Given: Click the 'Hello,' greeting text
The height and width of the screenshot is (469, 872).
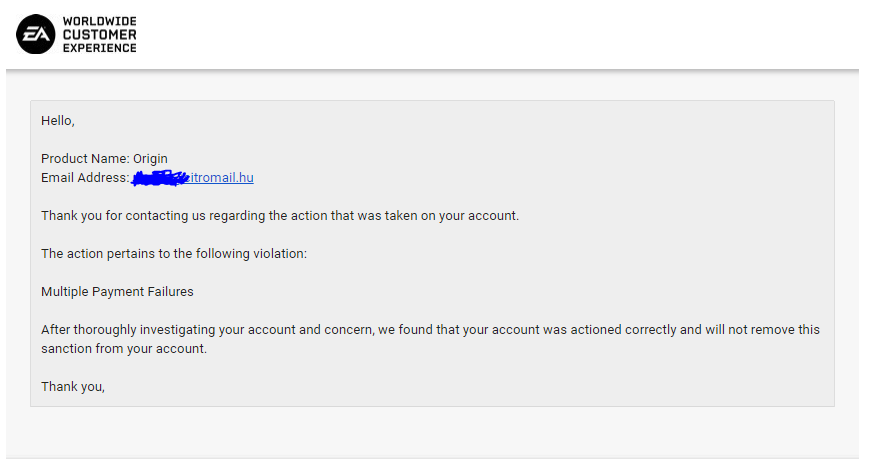Looking at the screenshot, I should point(58,121).
